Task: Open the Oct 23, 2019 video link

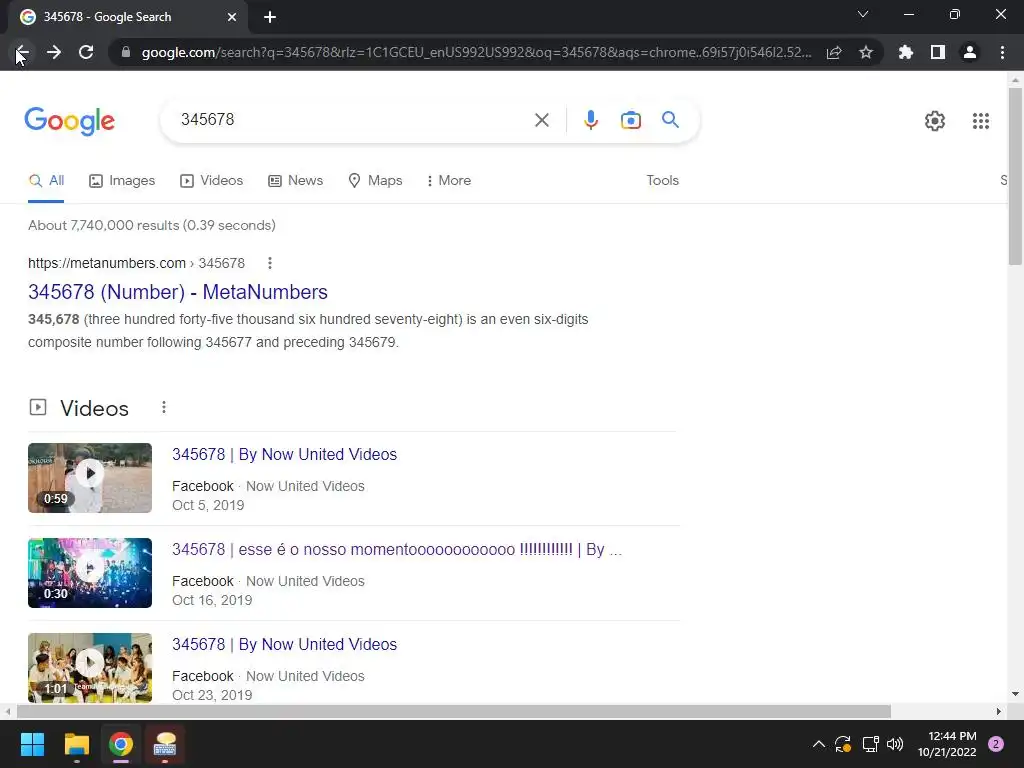Action: 284,645
